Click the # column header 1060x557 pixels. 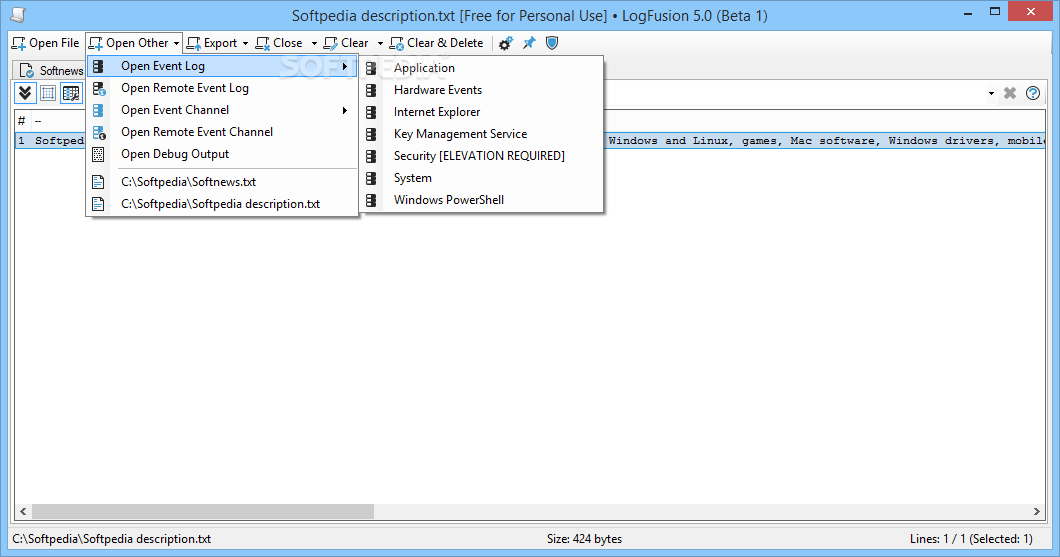click(x=22, y=121)
